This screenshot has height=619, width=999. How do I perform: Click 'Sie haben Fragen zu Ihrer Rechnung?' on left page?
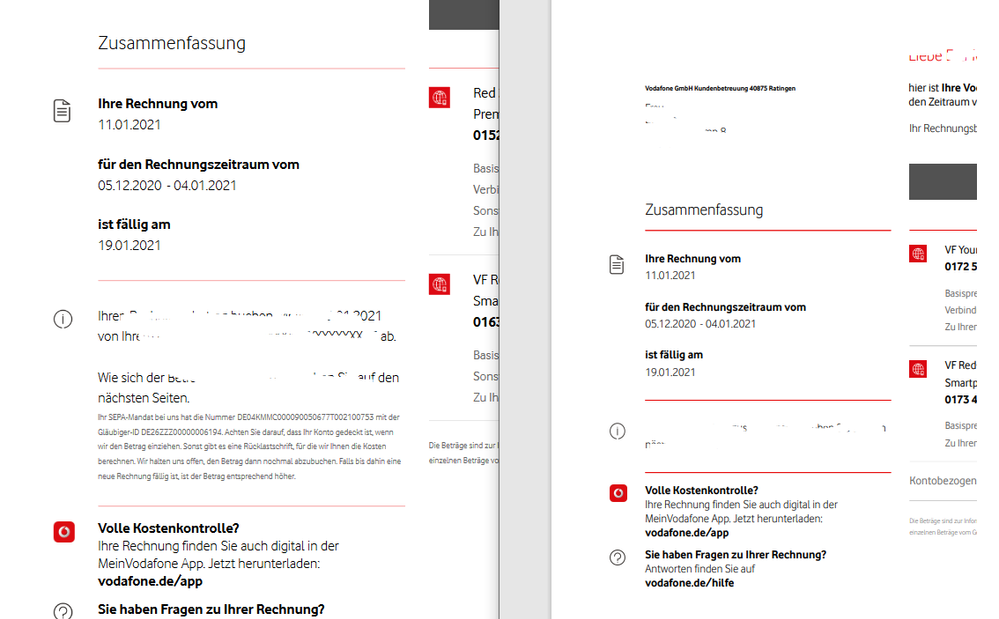tap(211, 609)
